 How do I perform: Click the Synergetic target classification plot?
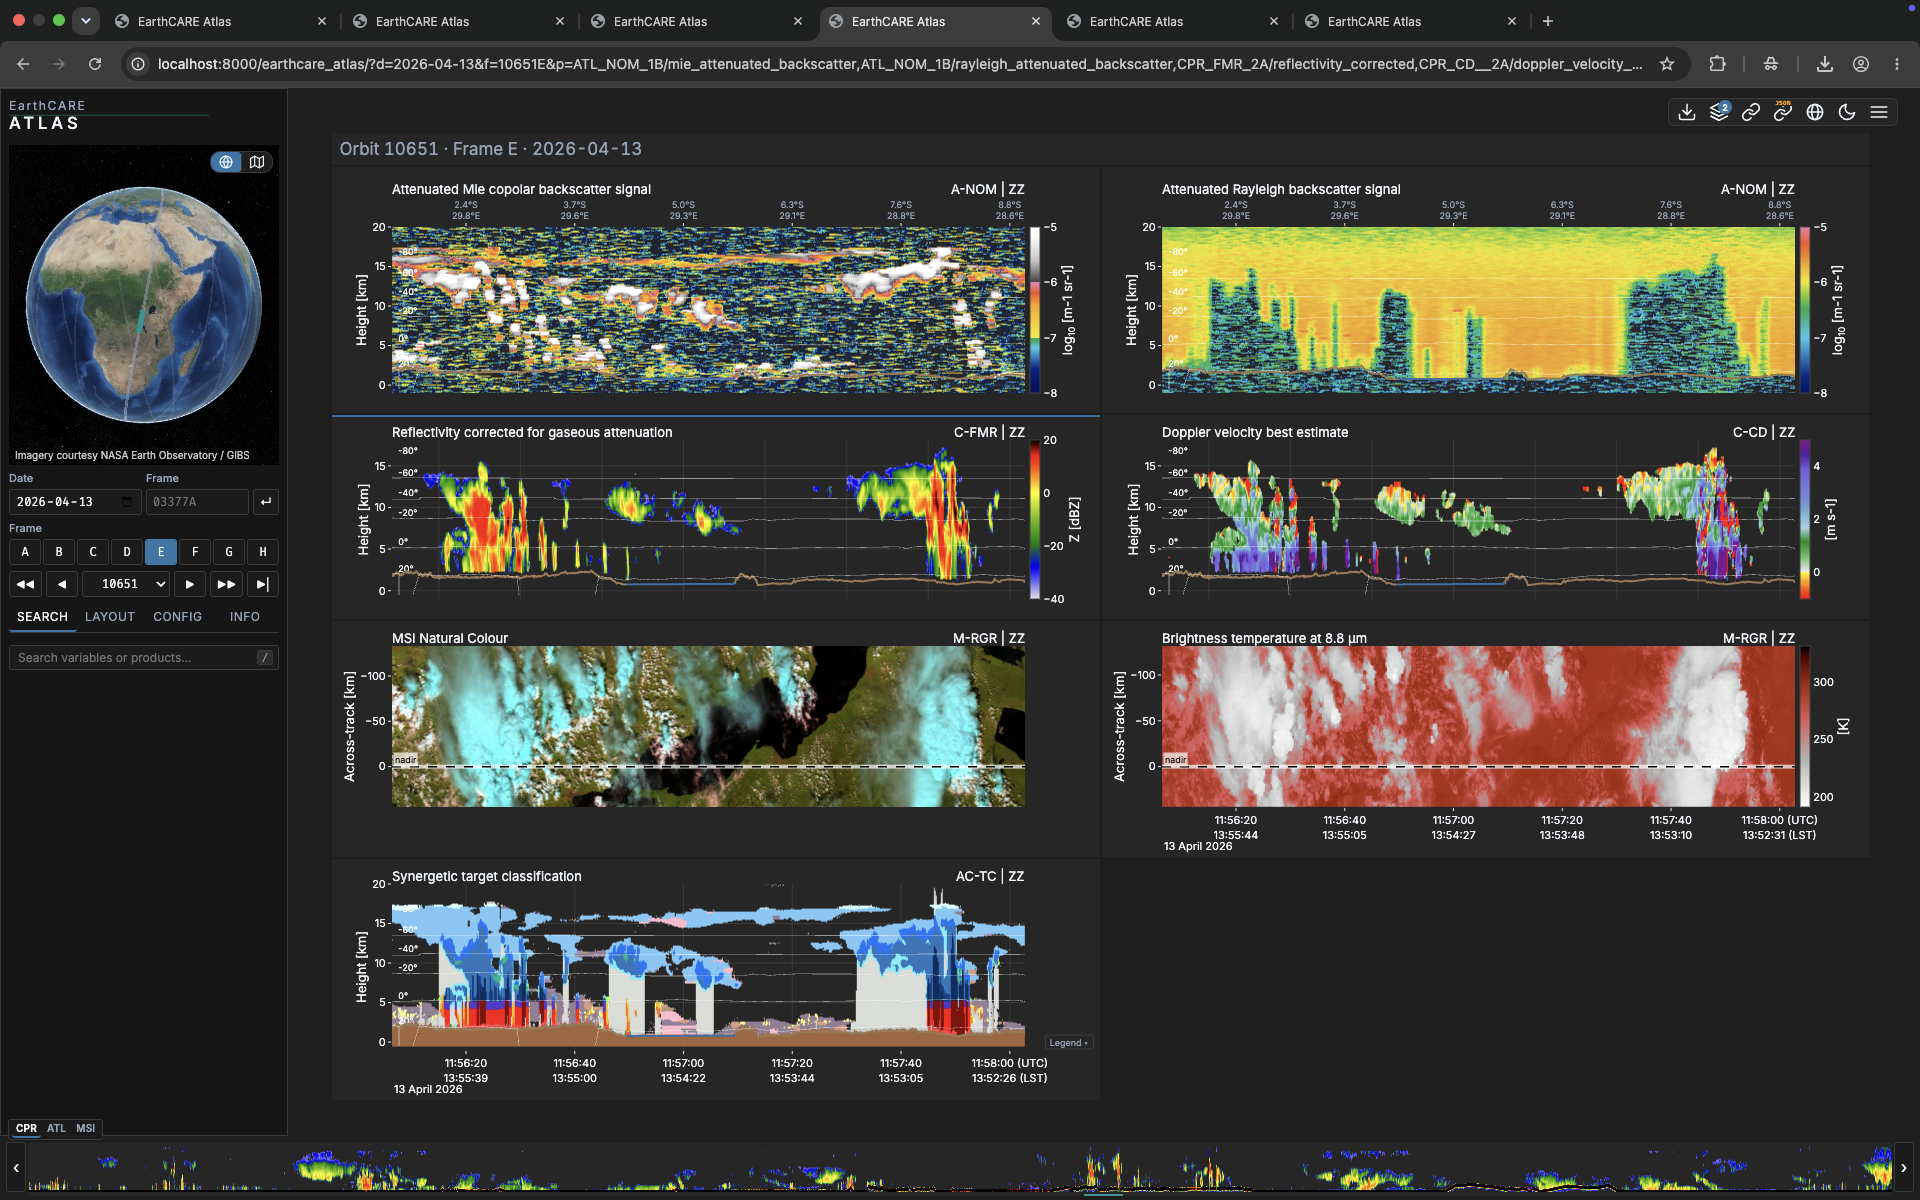tap(708, 965)
